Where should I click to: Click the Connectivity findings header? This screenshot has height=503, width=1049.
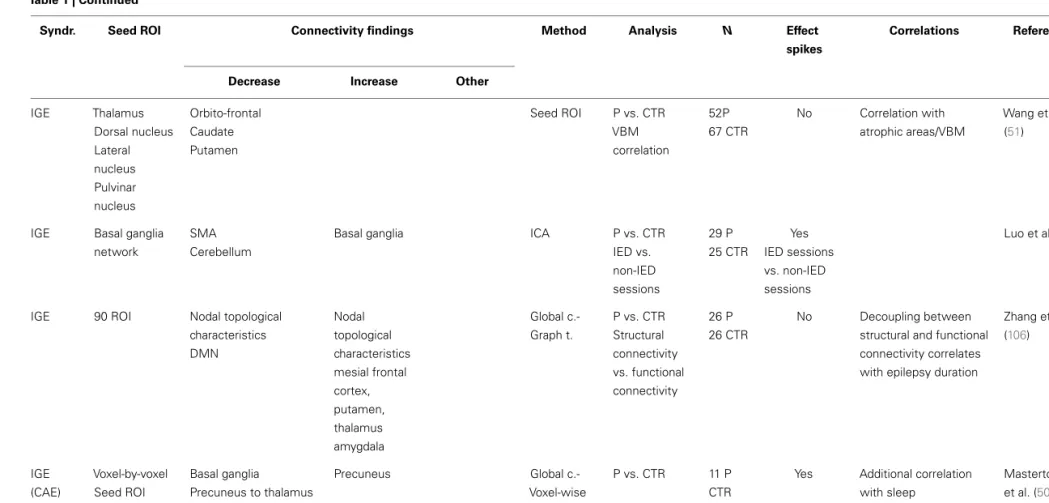click(x=352, y=31)
